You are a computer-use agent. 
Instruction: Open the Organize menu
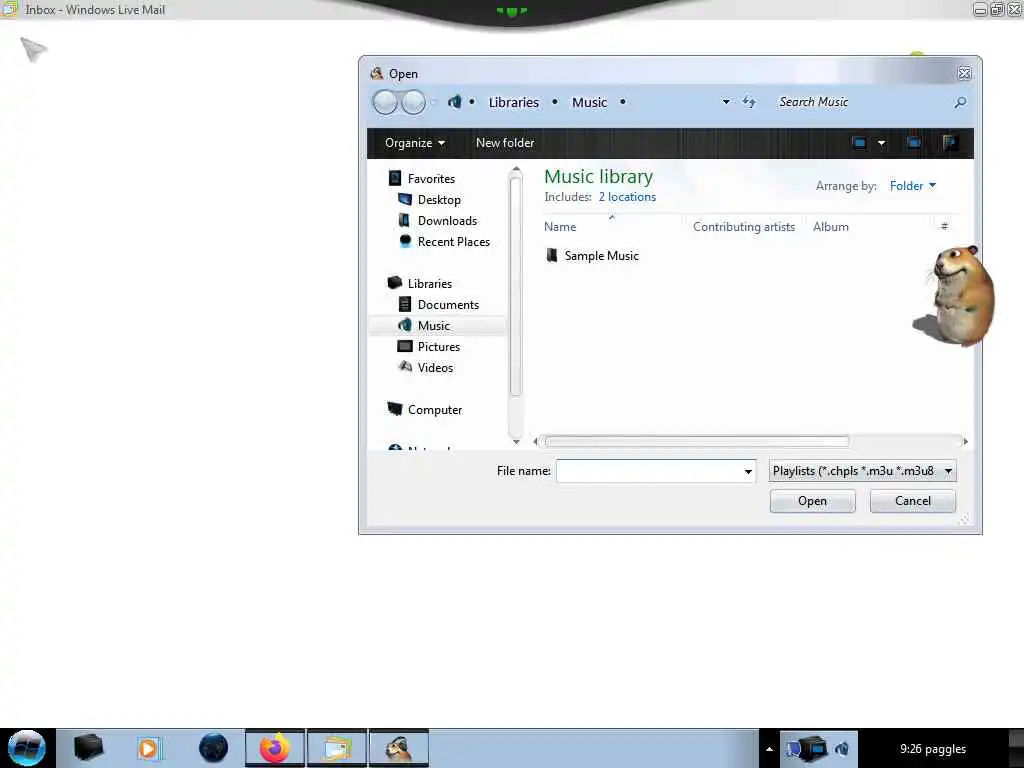(x=415, y=143)
